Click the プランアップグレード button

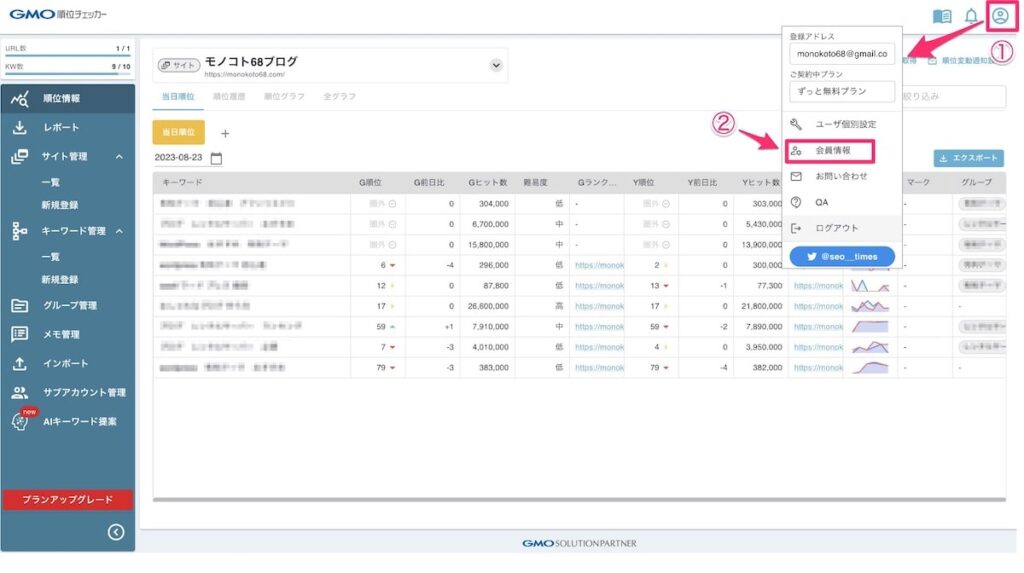[67, 500]
